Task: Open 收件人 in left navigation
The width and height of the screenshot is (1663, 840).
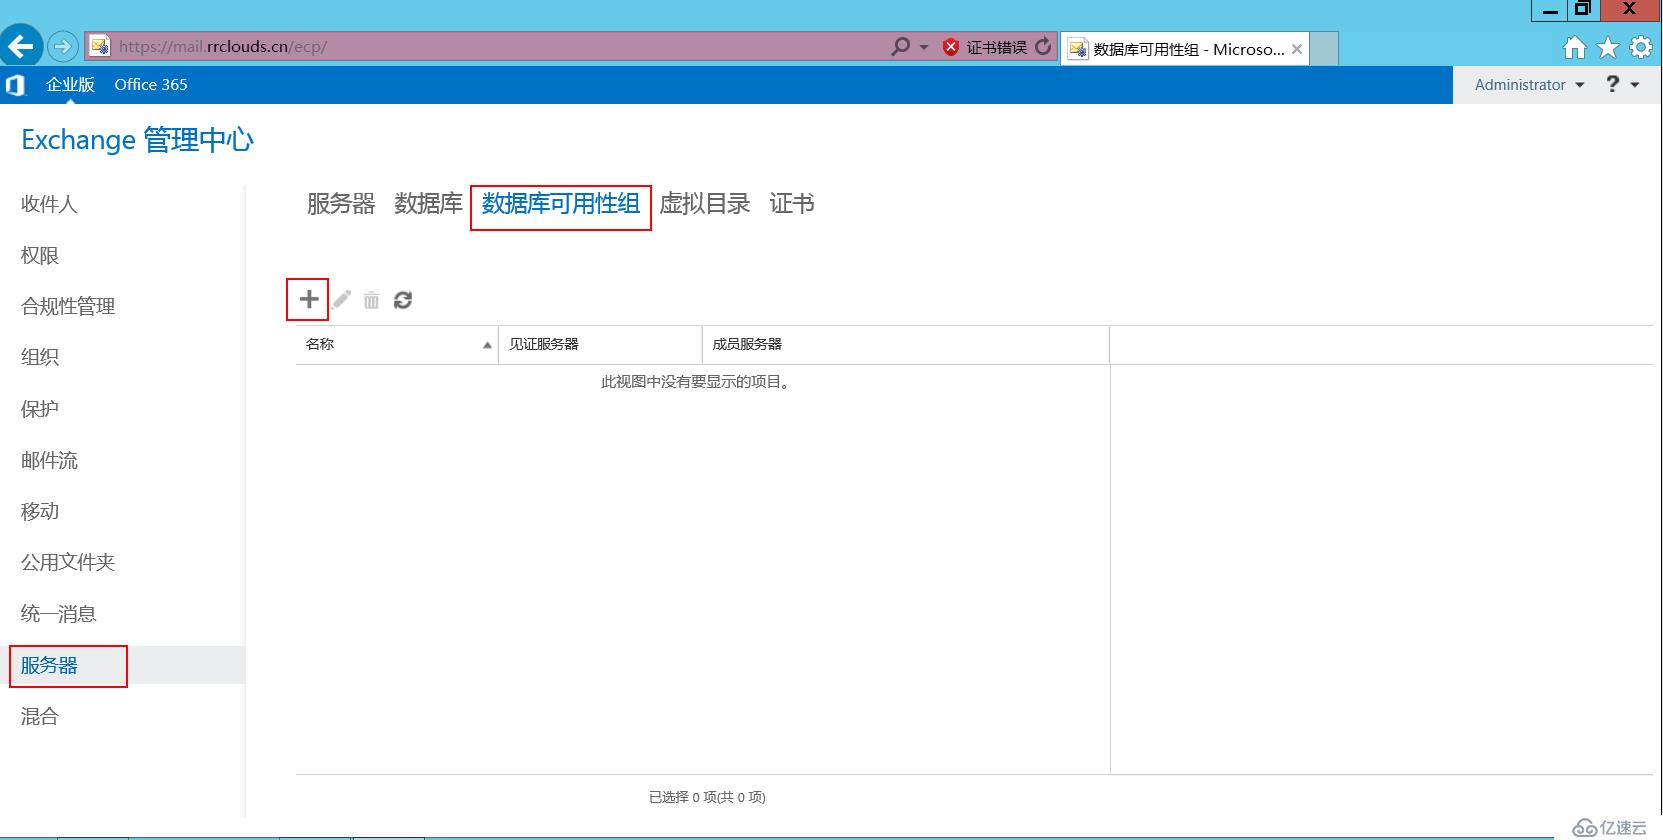Action: (x=49, y=204)
